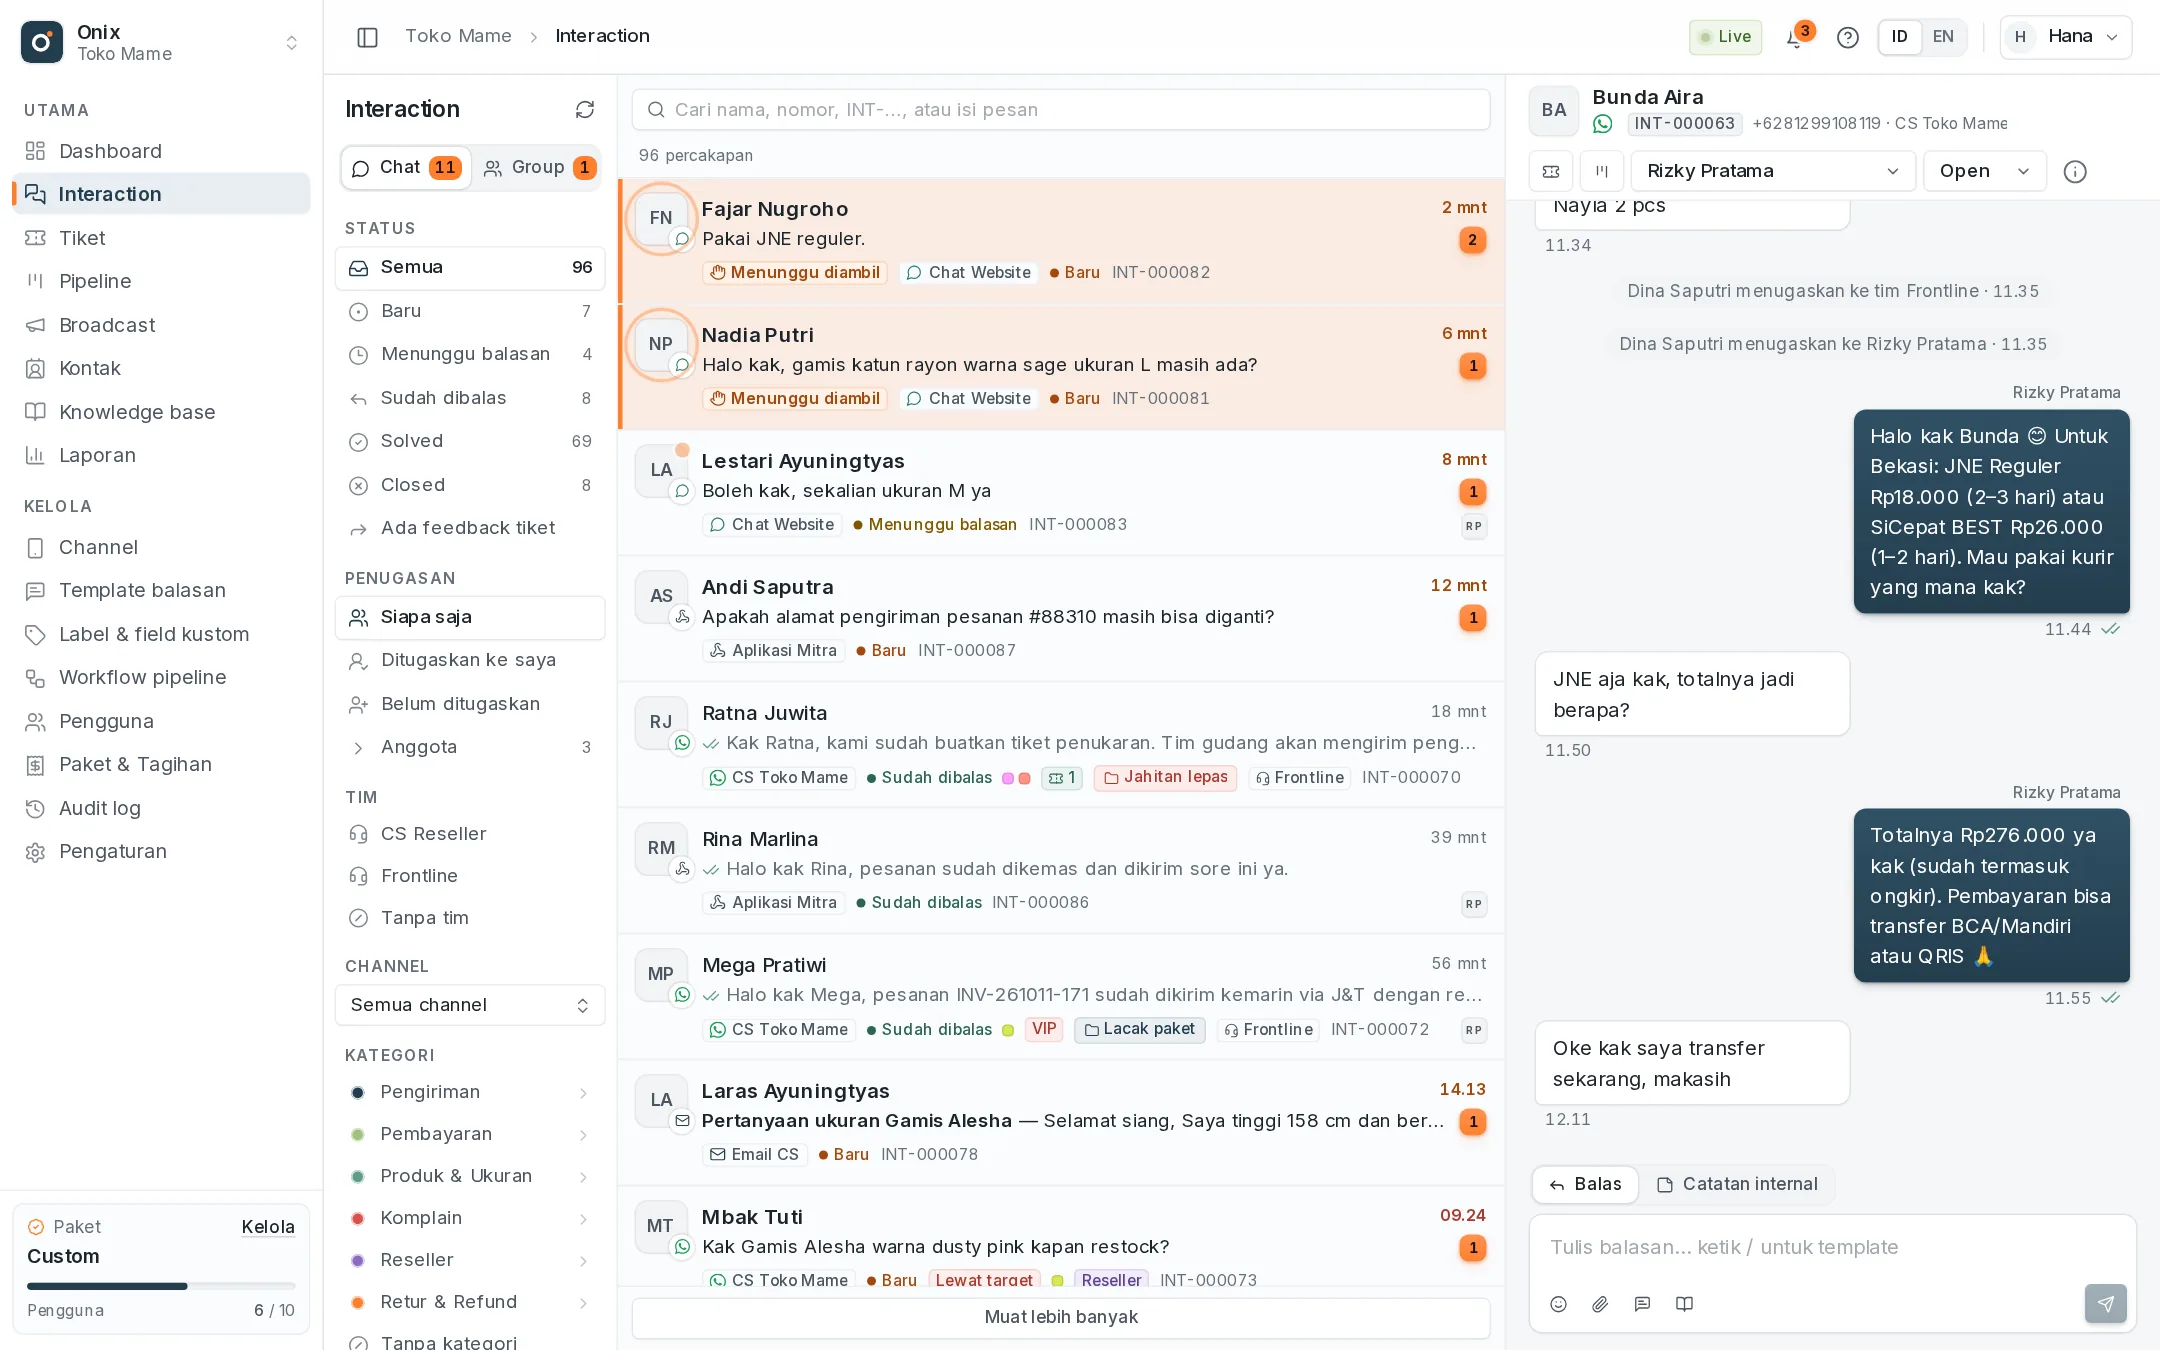Image resolution: width=2160 pixels, height=1350 pixels.
Task: Open conversation info icon
Action: click(2076, 172)
